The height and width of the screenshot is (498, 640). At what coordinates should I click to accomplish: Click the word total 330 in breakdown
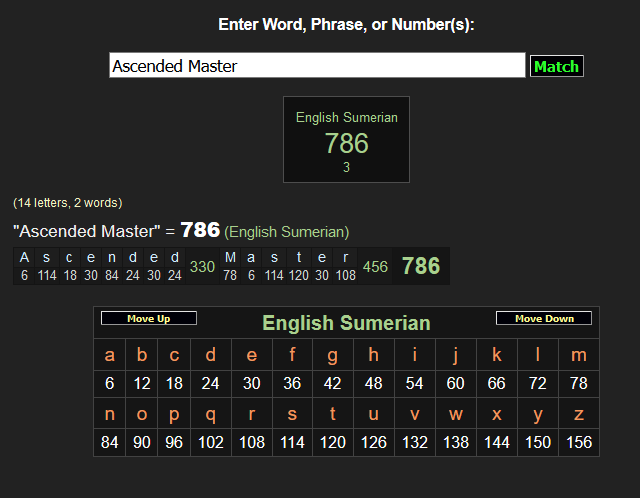tap(202, 266)
